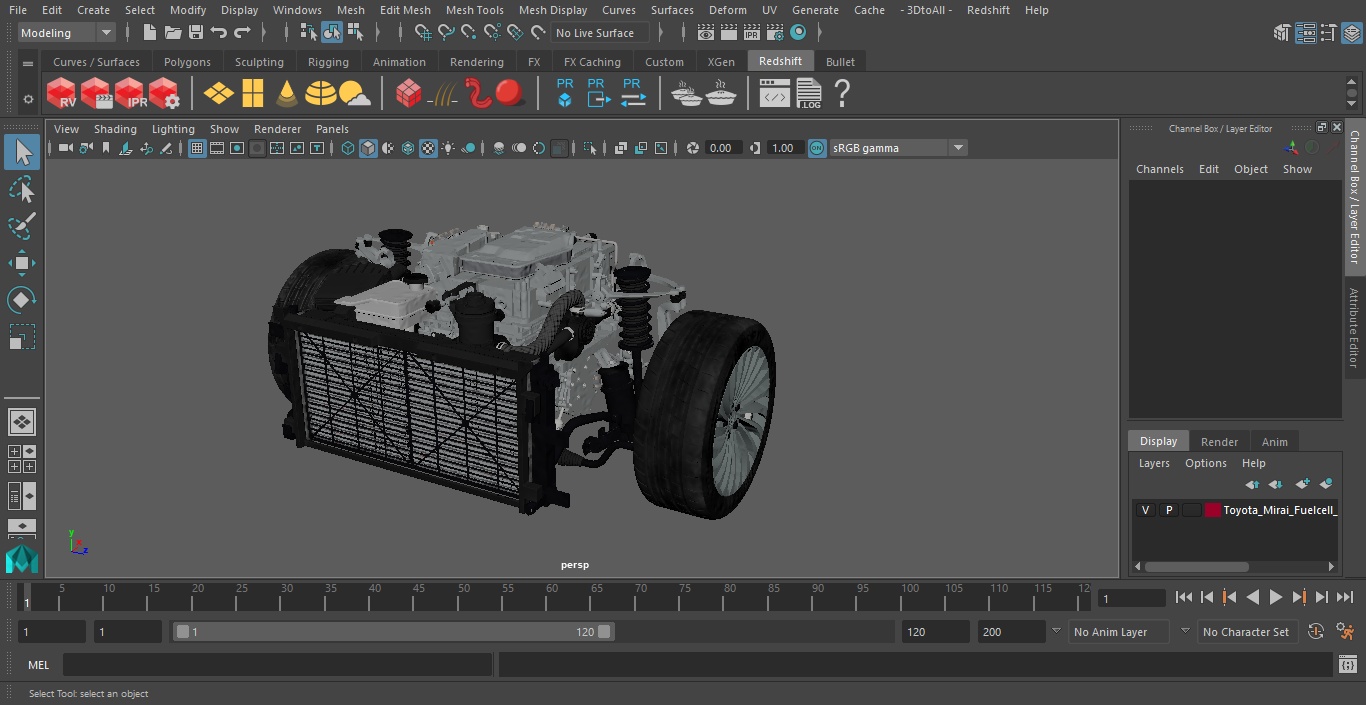
Task: Open the Redshift menu in menu bar
Action: (x=988, y=10)
